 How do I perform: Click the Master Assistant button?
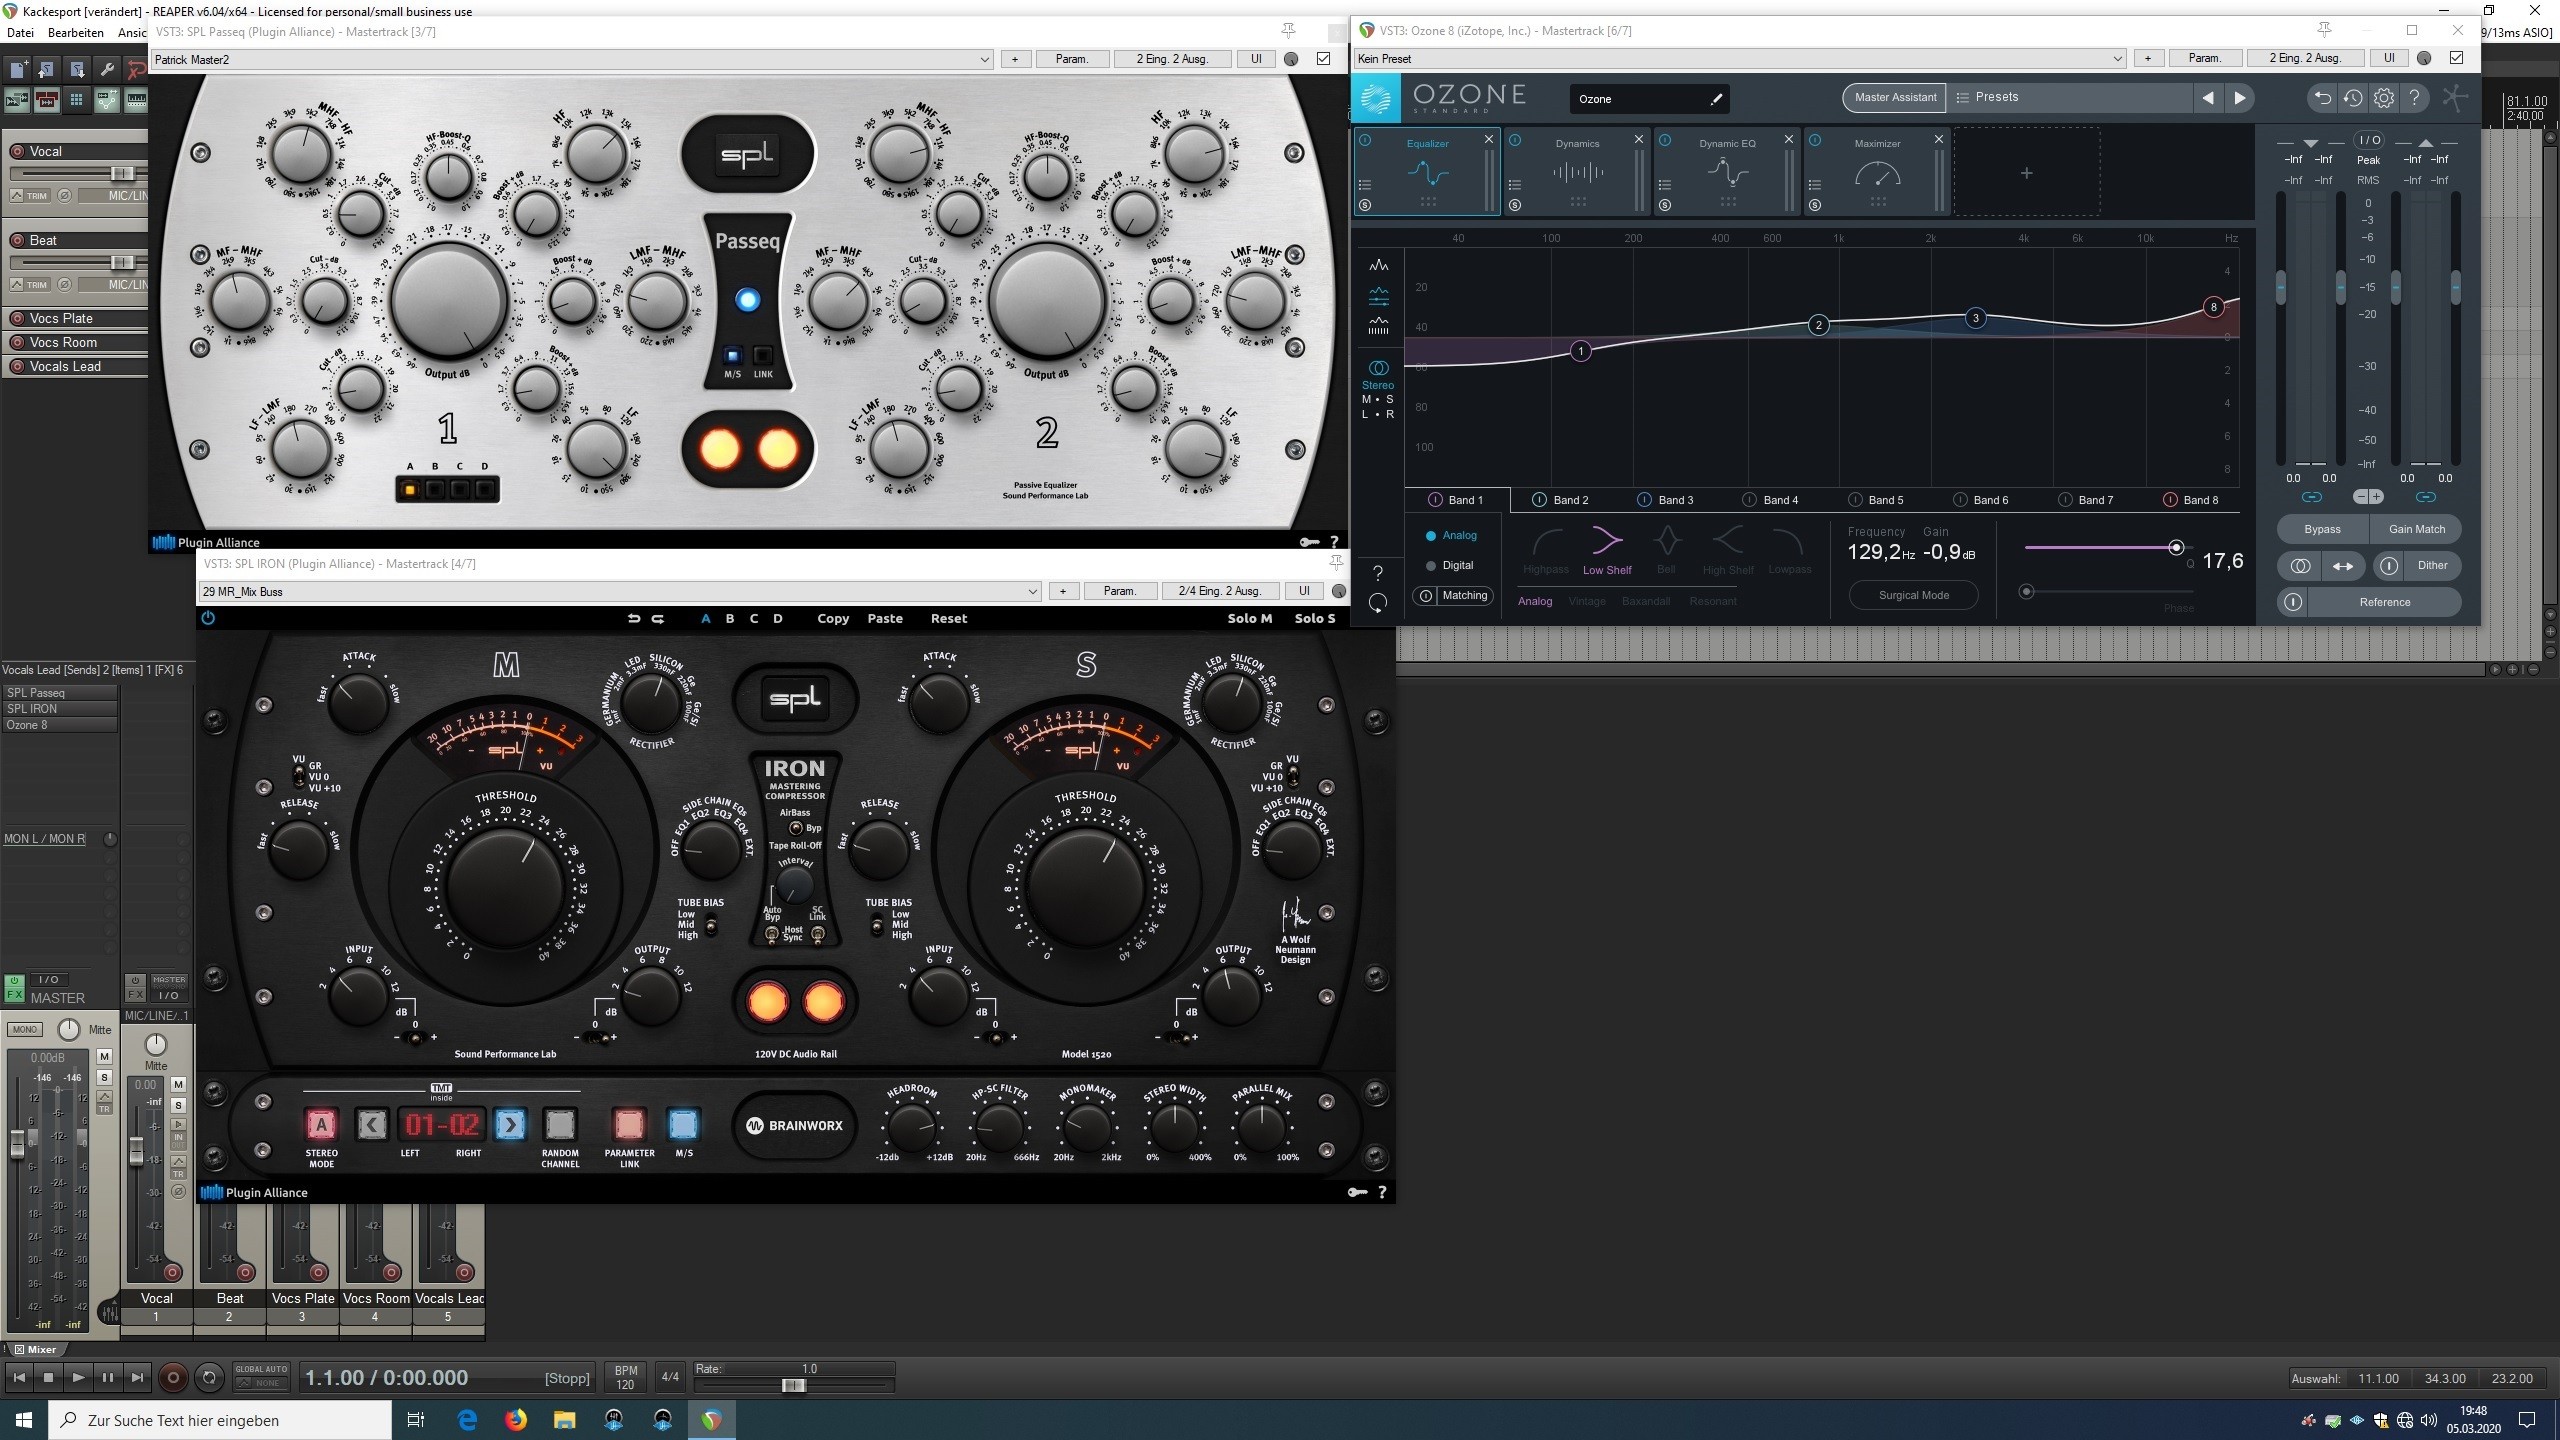(1894, 98)
